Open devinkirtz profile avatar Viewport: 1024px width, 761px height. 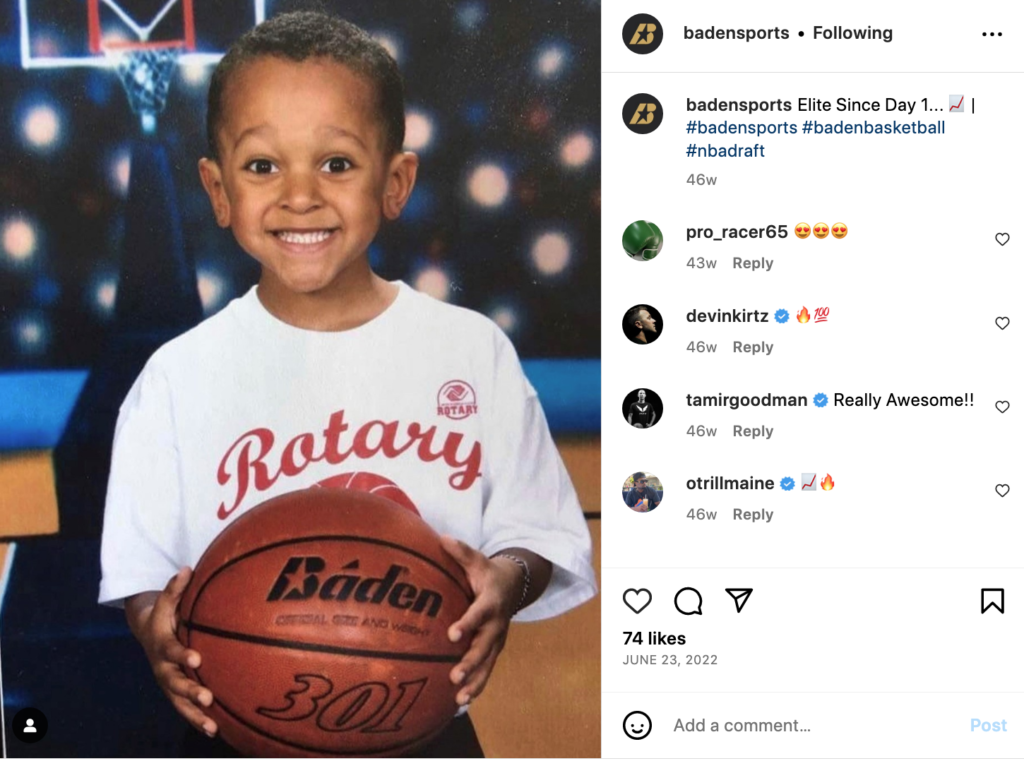tap(642, 324)
